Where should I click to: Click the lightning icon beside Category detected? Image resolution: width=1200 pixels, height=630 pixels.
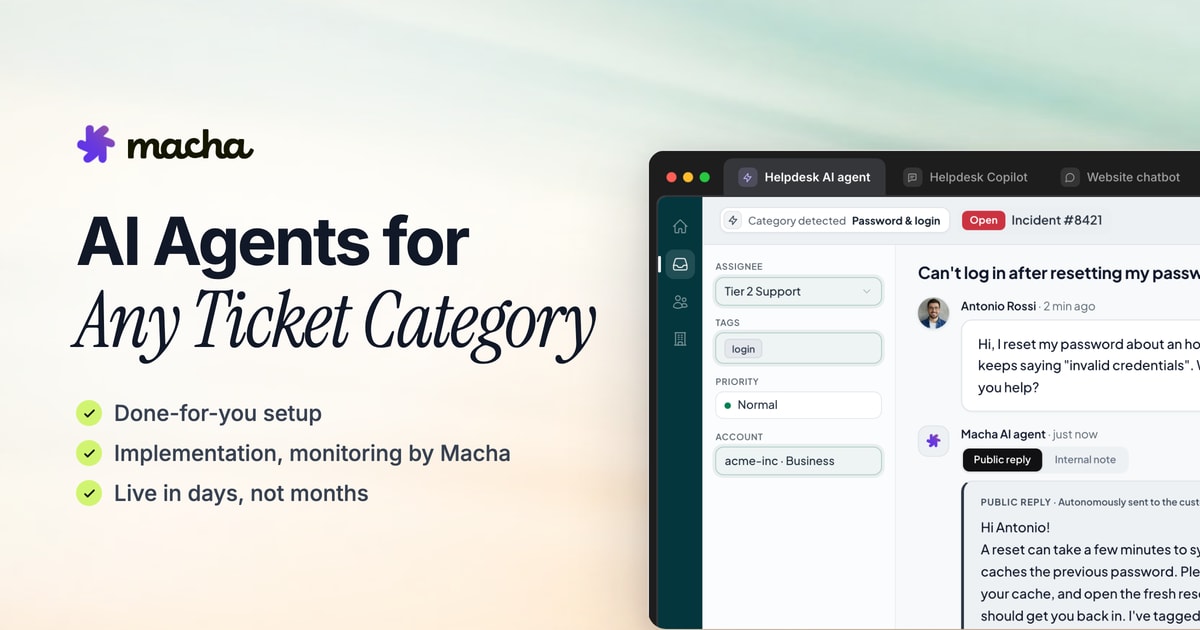click(733, 220)
